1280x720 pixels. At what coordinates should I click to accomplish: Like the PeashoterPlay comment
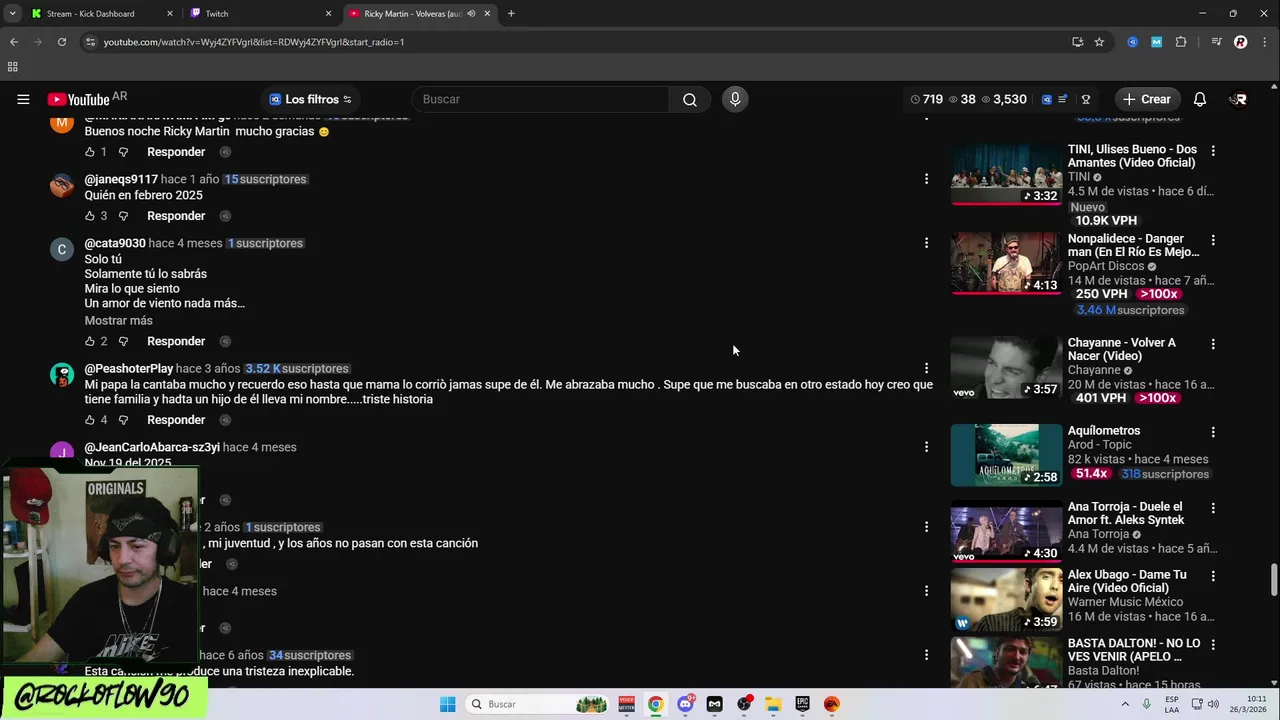90,420
